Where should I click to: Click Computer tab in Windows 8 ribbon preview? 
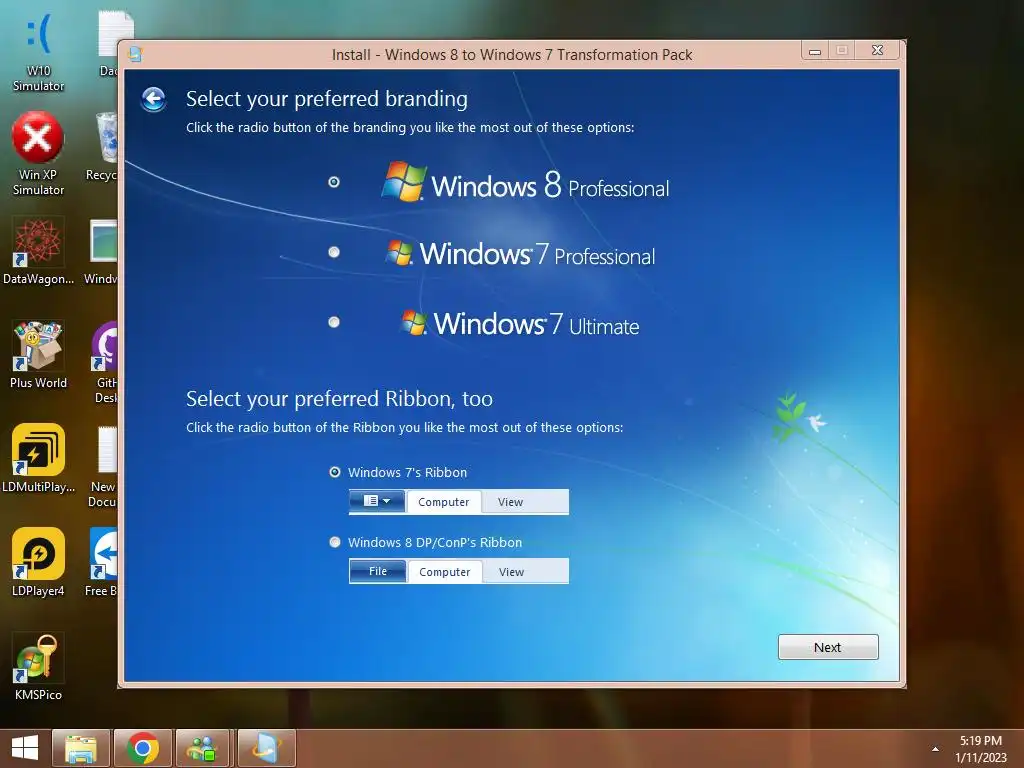(445, 571)
